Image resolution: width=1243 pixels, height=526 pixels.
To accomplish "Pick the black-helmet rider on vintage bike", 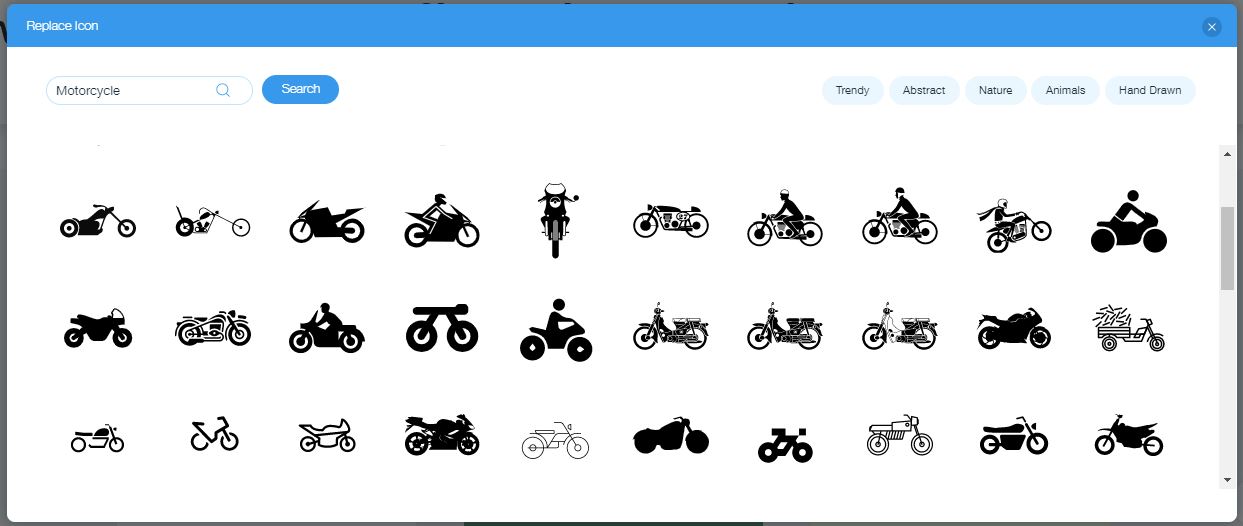I will pyautogui.click(x=900, y=216).
